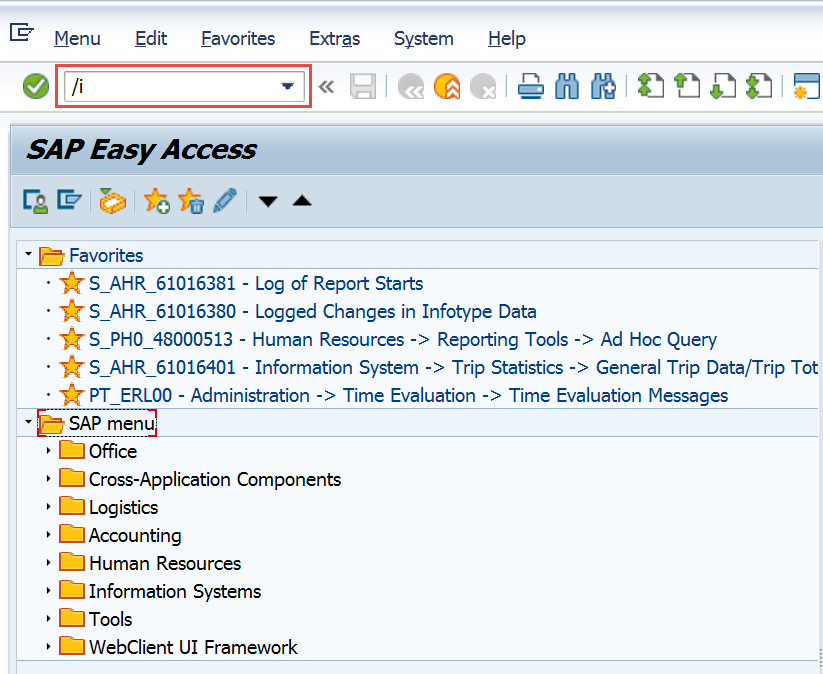This screenshot has width=823, height=674.
Task: Click the SAP Menu icon in application toolbar
Action: [70, 200]
